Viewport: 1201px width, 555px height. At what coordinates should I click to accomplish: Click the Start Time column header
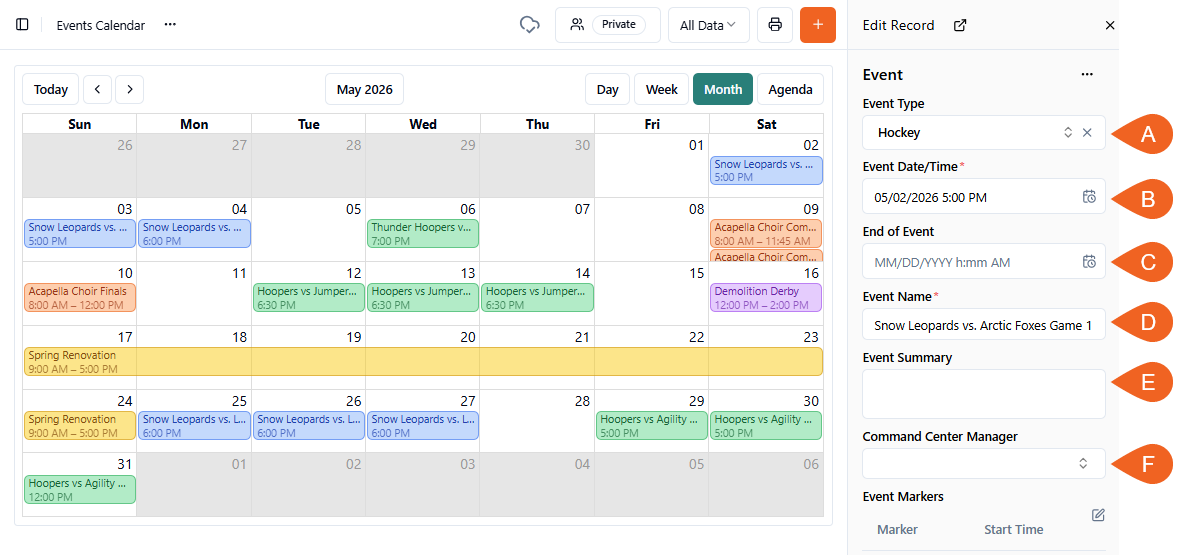point(1014,530)
